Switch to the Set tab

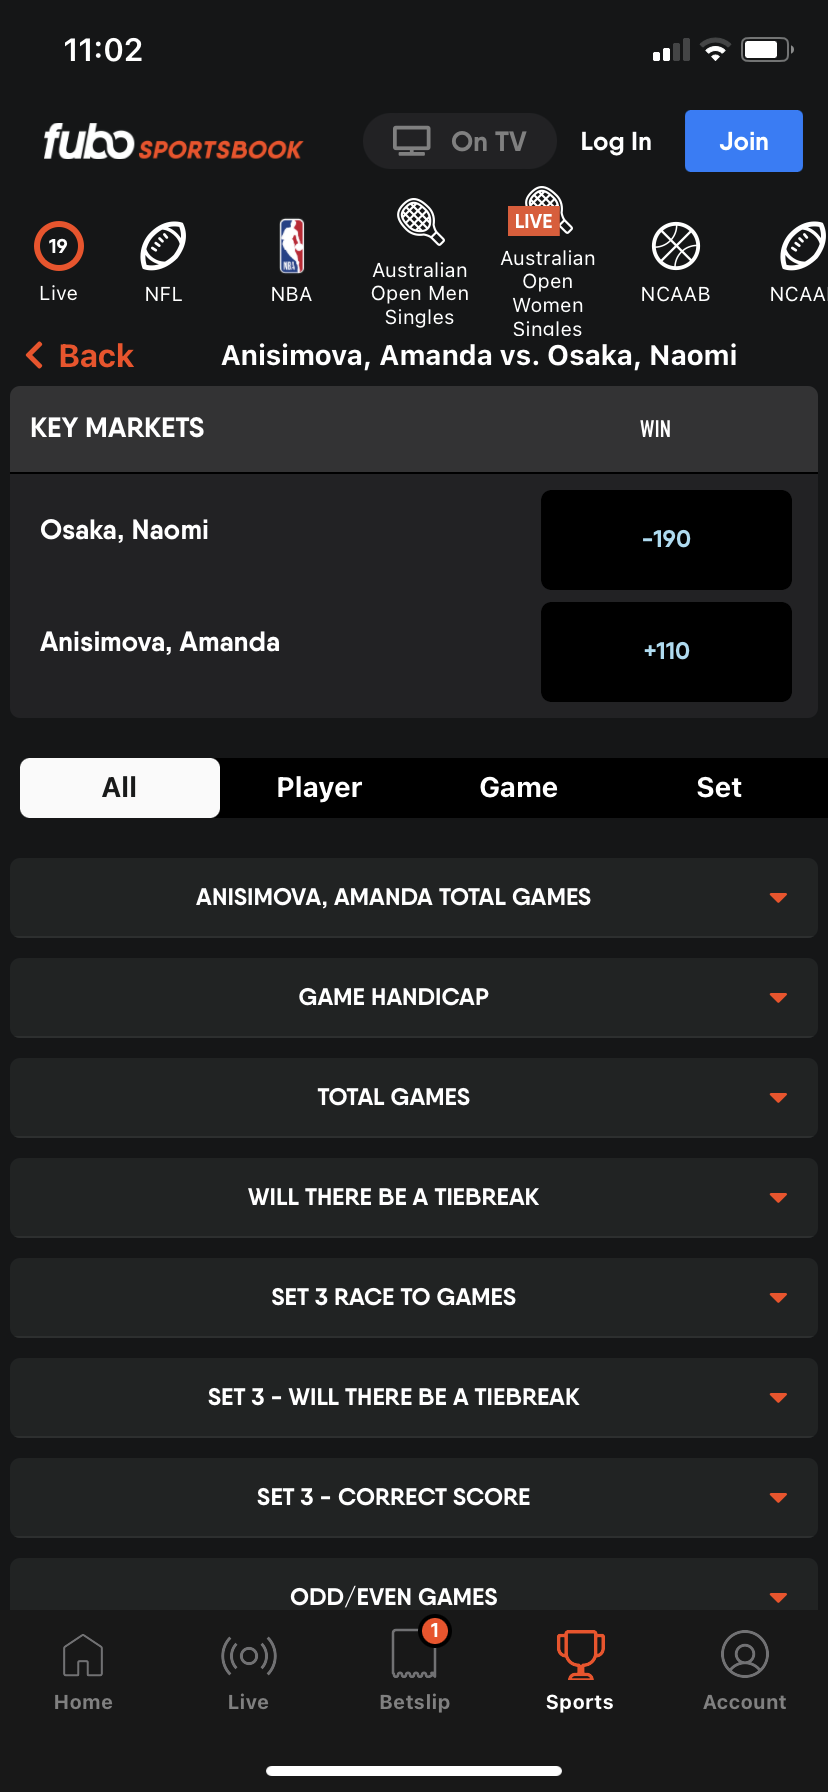(719, 788)
